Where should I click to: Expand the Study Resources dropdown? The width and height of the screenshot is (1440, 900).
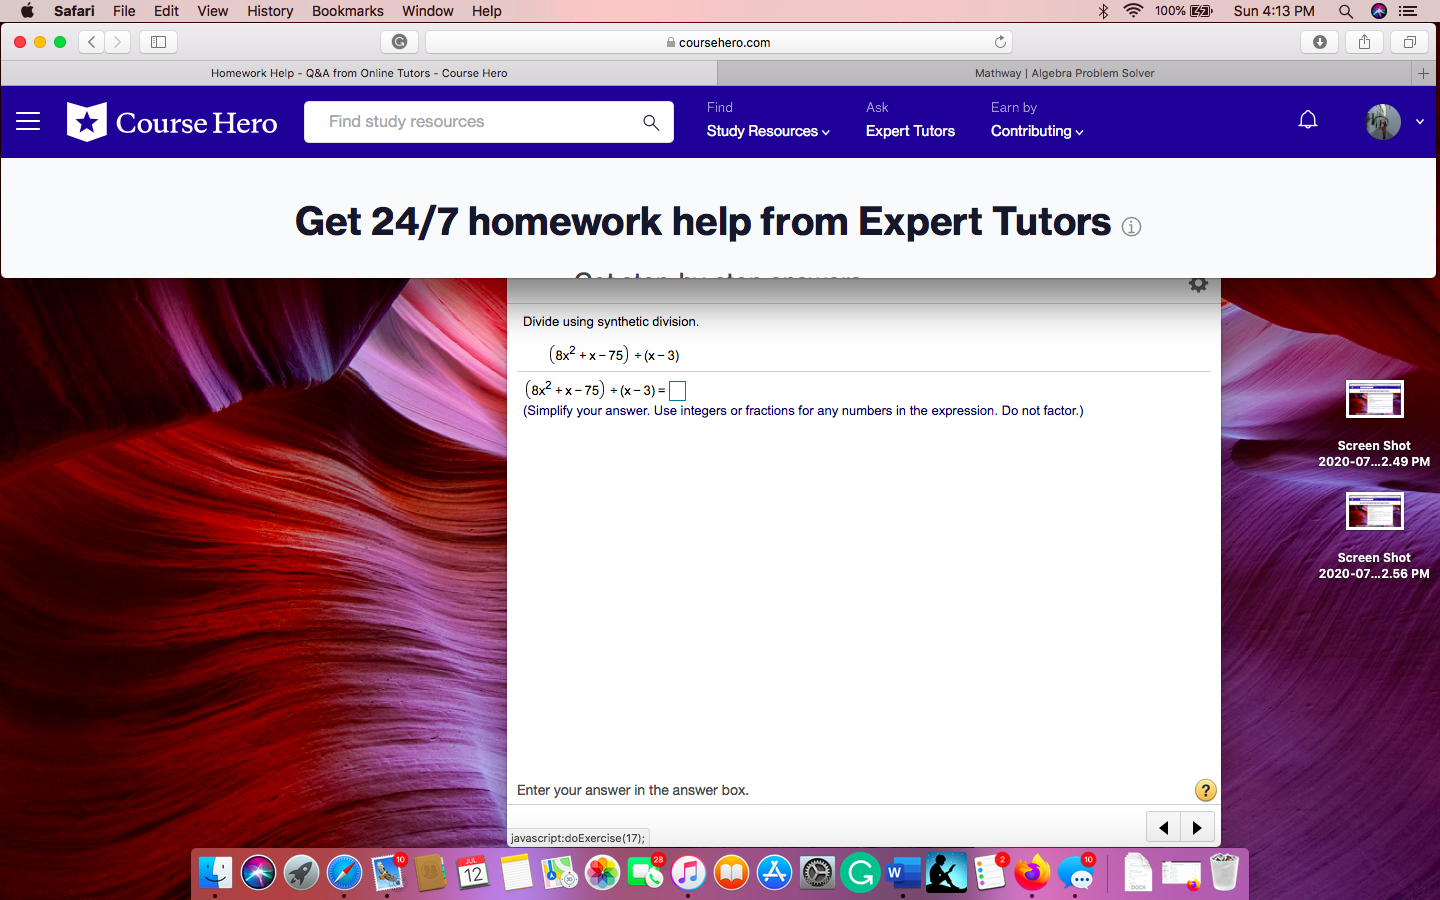point(767,131)
